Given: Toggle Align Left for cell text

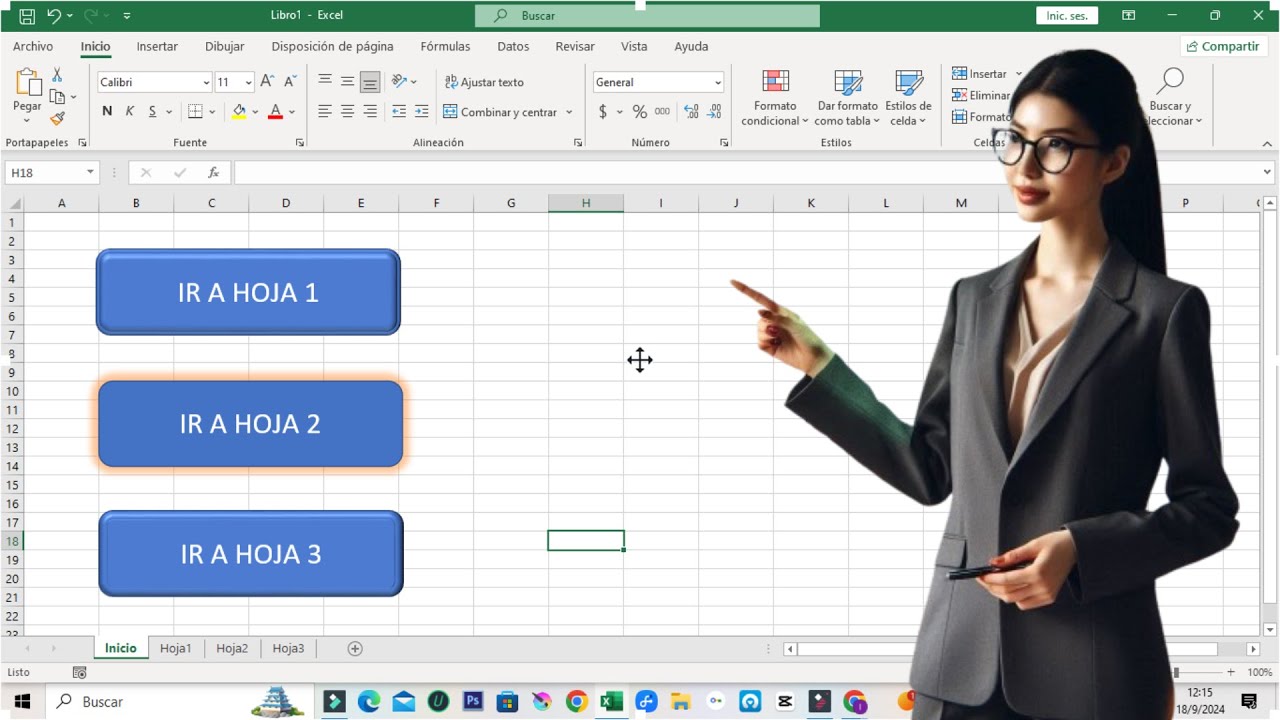Looking at the screenshot, I should click(x=325, y=112).
